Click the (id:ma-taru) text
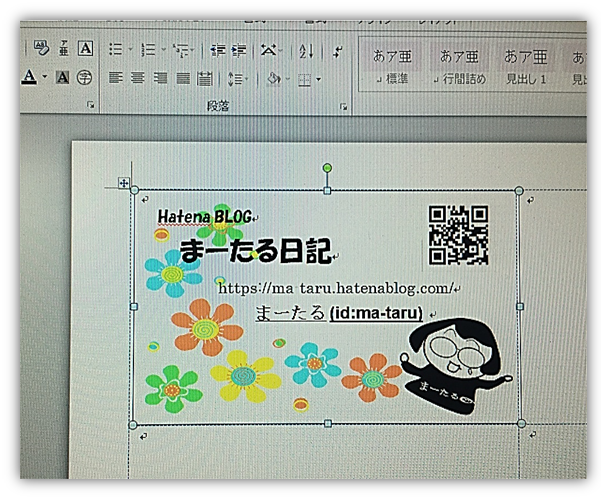 (376, 313)
